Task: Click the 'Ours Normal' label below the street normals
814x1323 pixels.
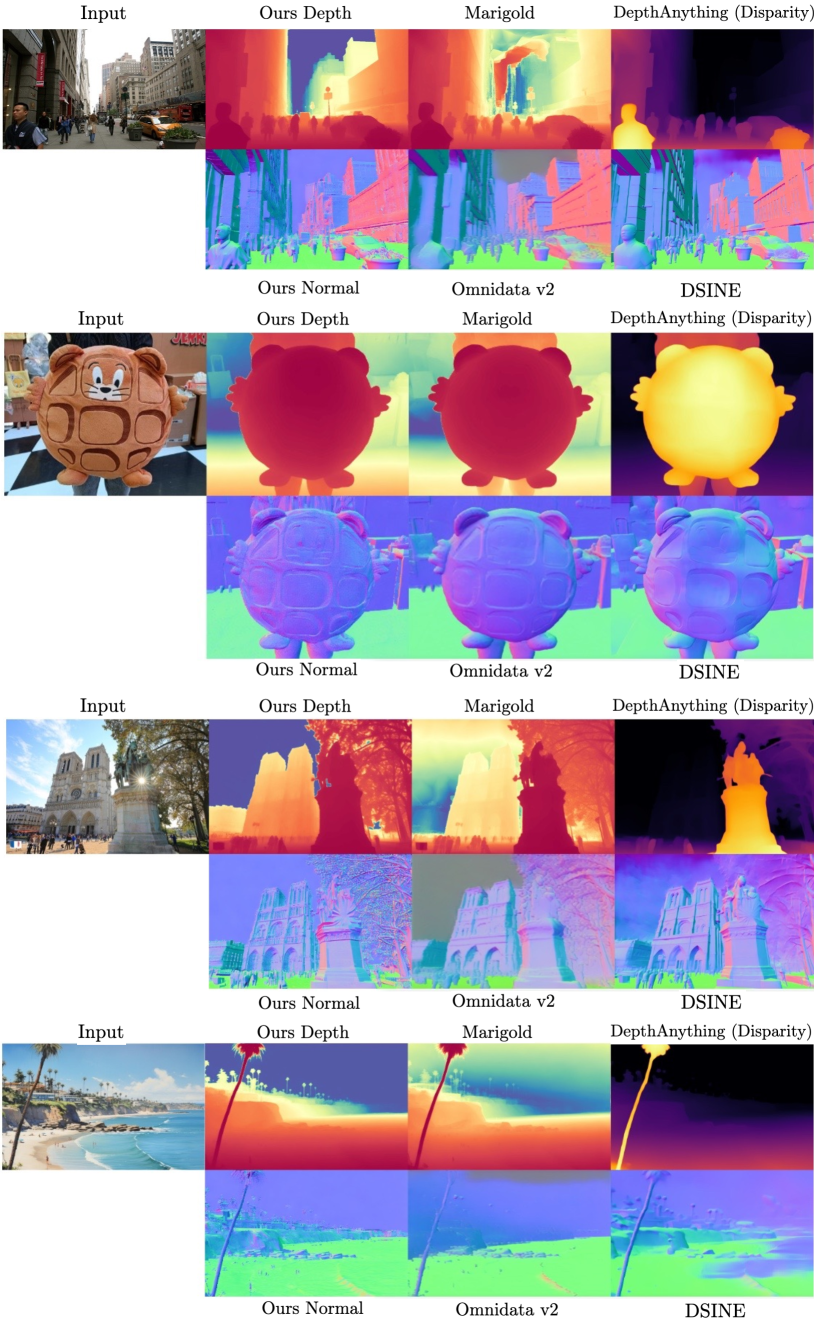Action: pyautogui.click(x=309, y=288)
